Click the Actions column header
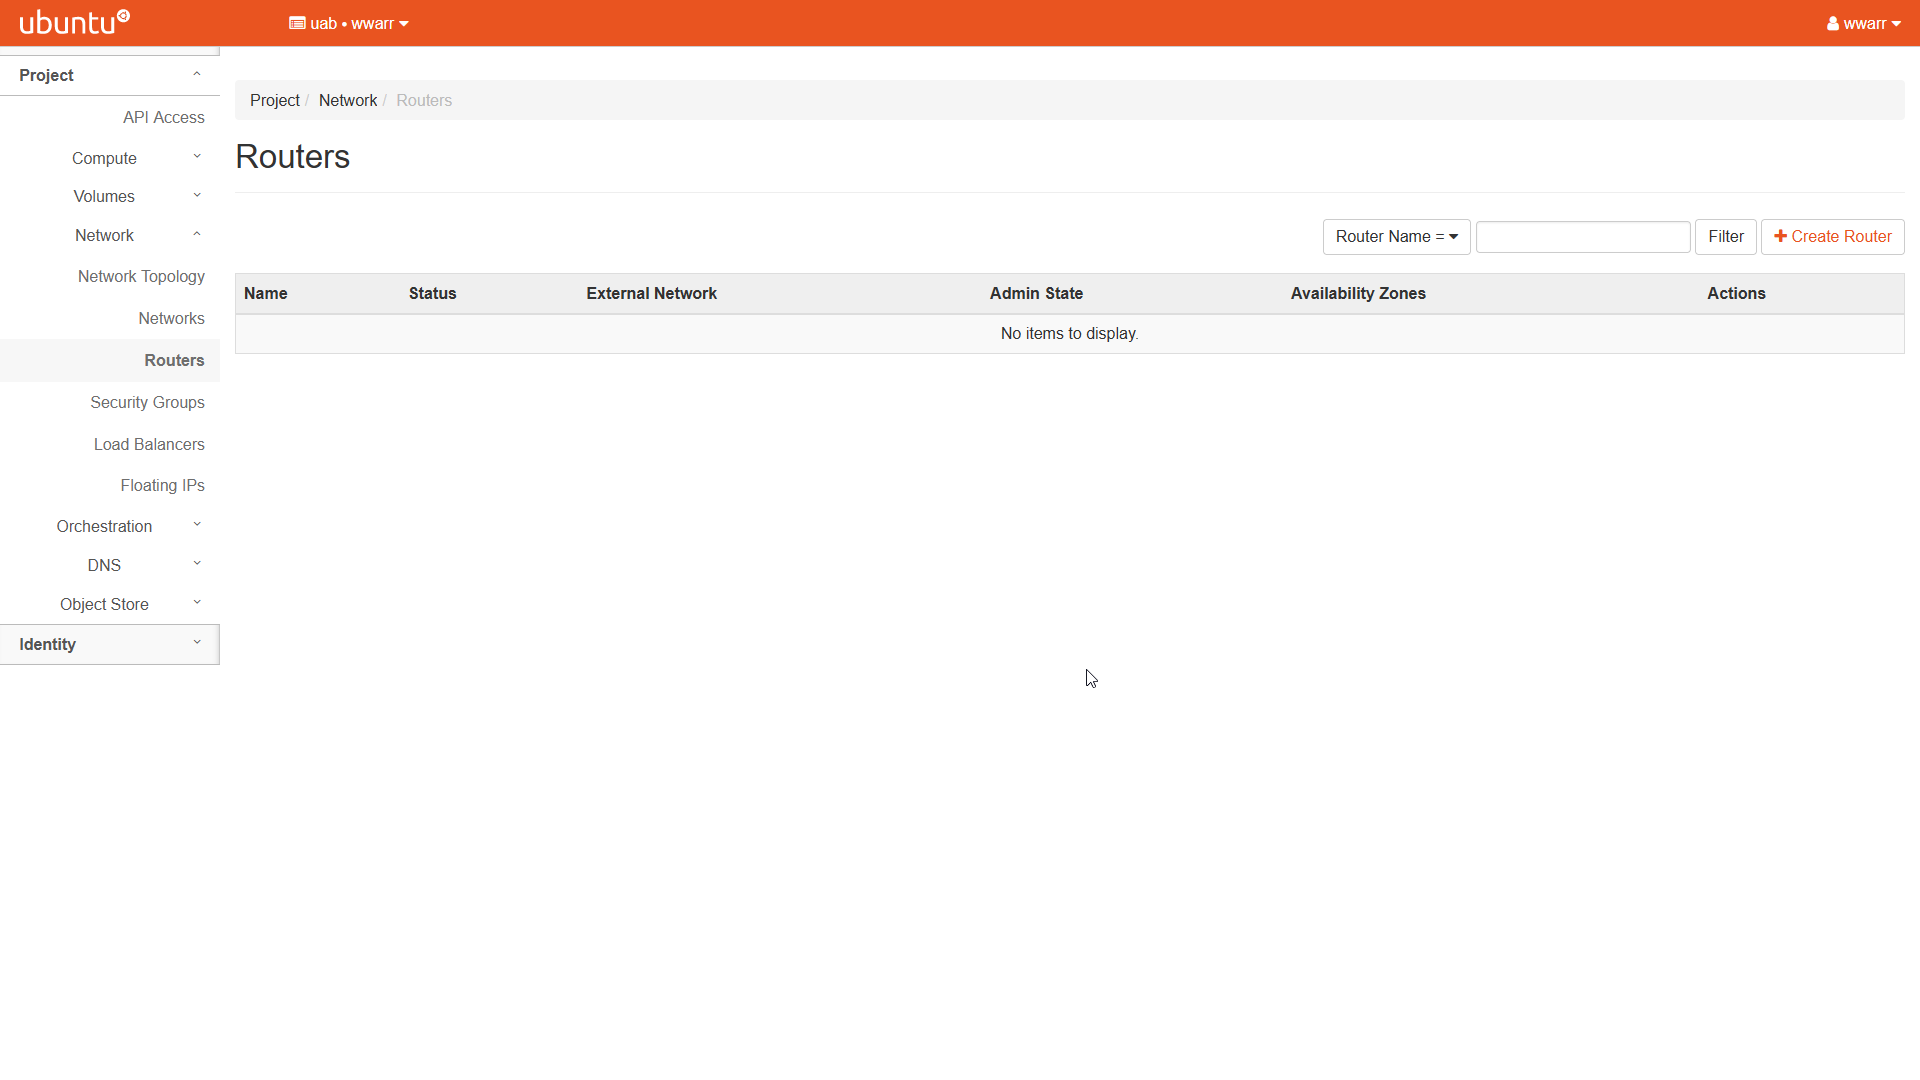1920x1080 pixels. pos(1736,293)
